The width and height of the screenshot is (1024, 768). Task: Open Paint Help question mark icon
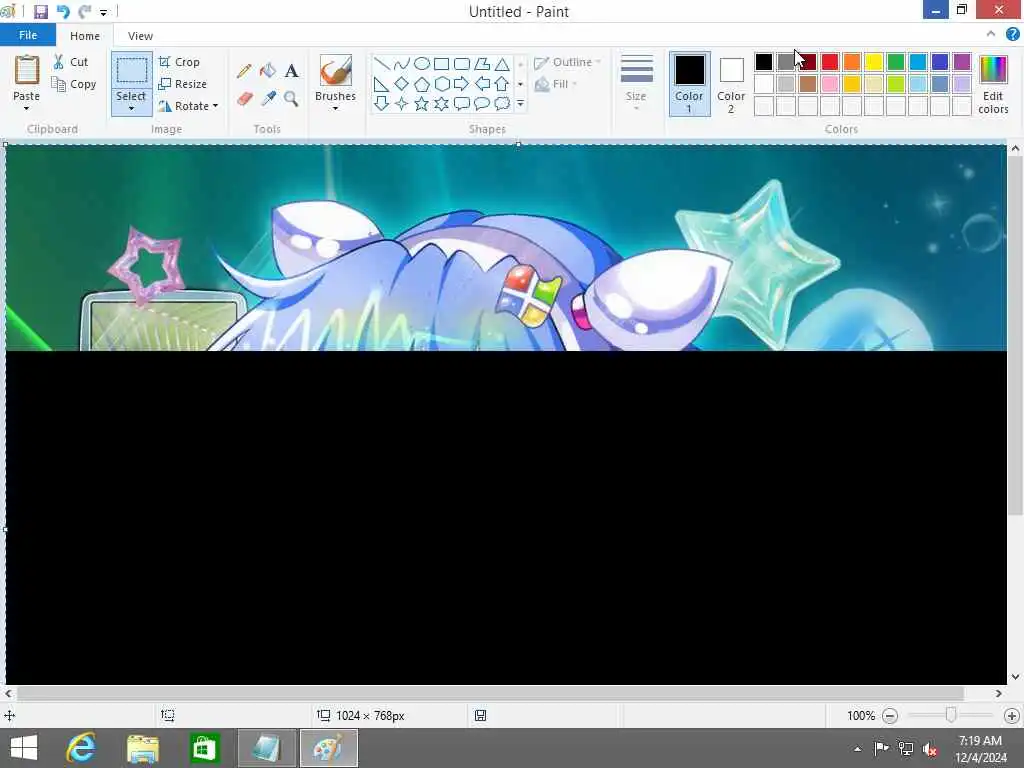click(x=1012, y=35)
